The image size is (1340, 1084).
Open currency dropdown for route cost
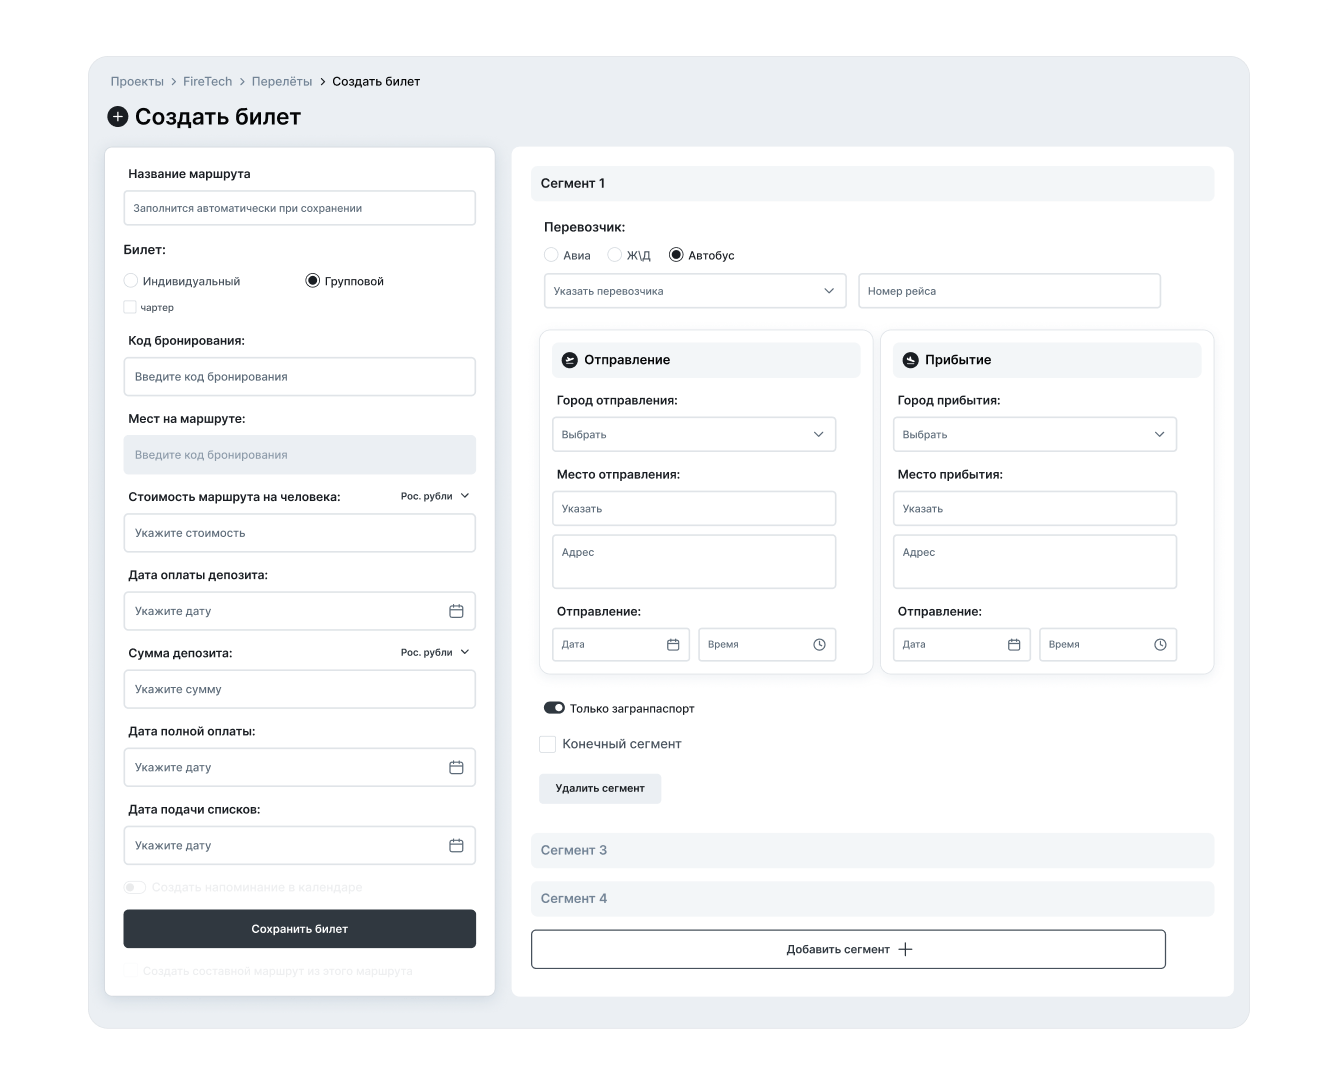pyautogui.click(x=435, y=496)
